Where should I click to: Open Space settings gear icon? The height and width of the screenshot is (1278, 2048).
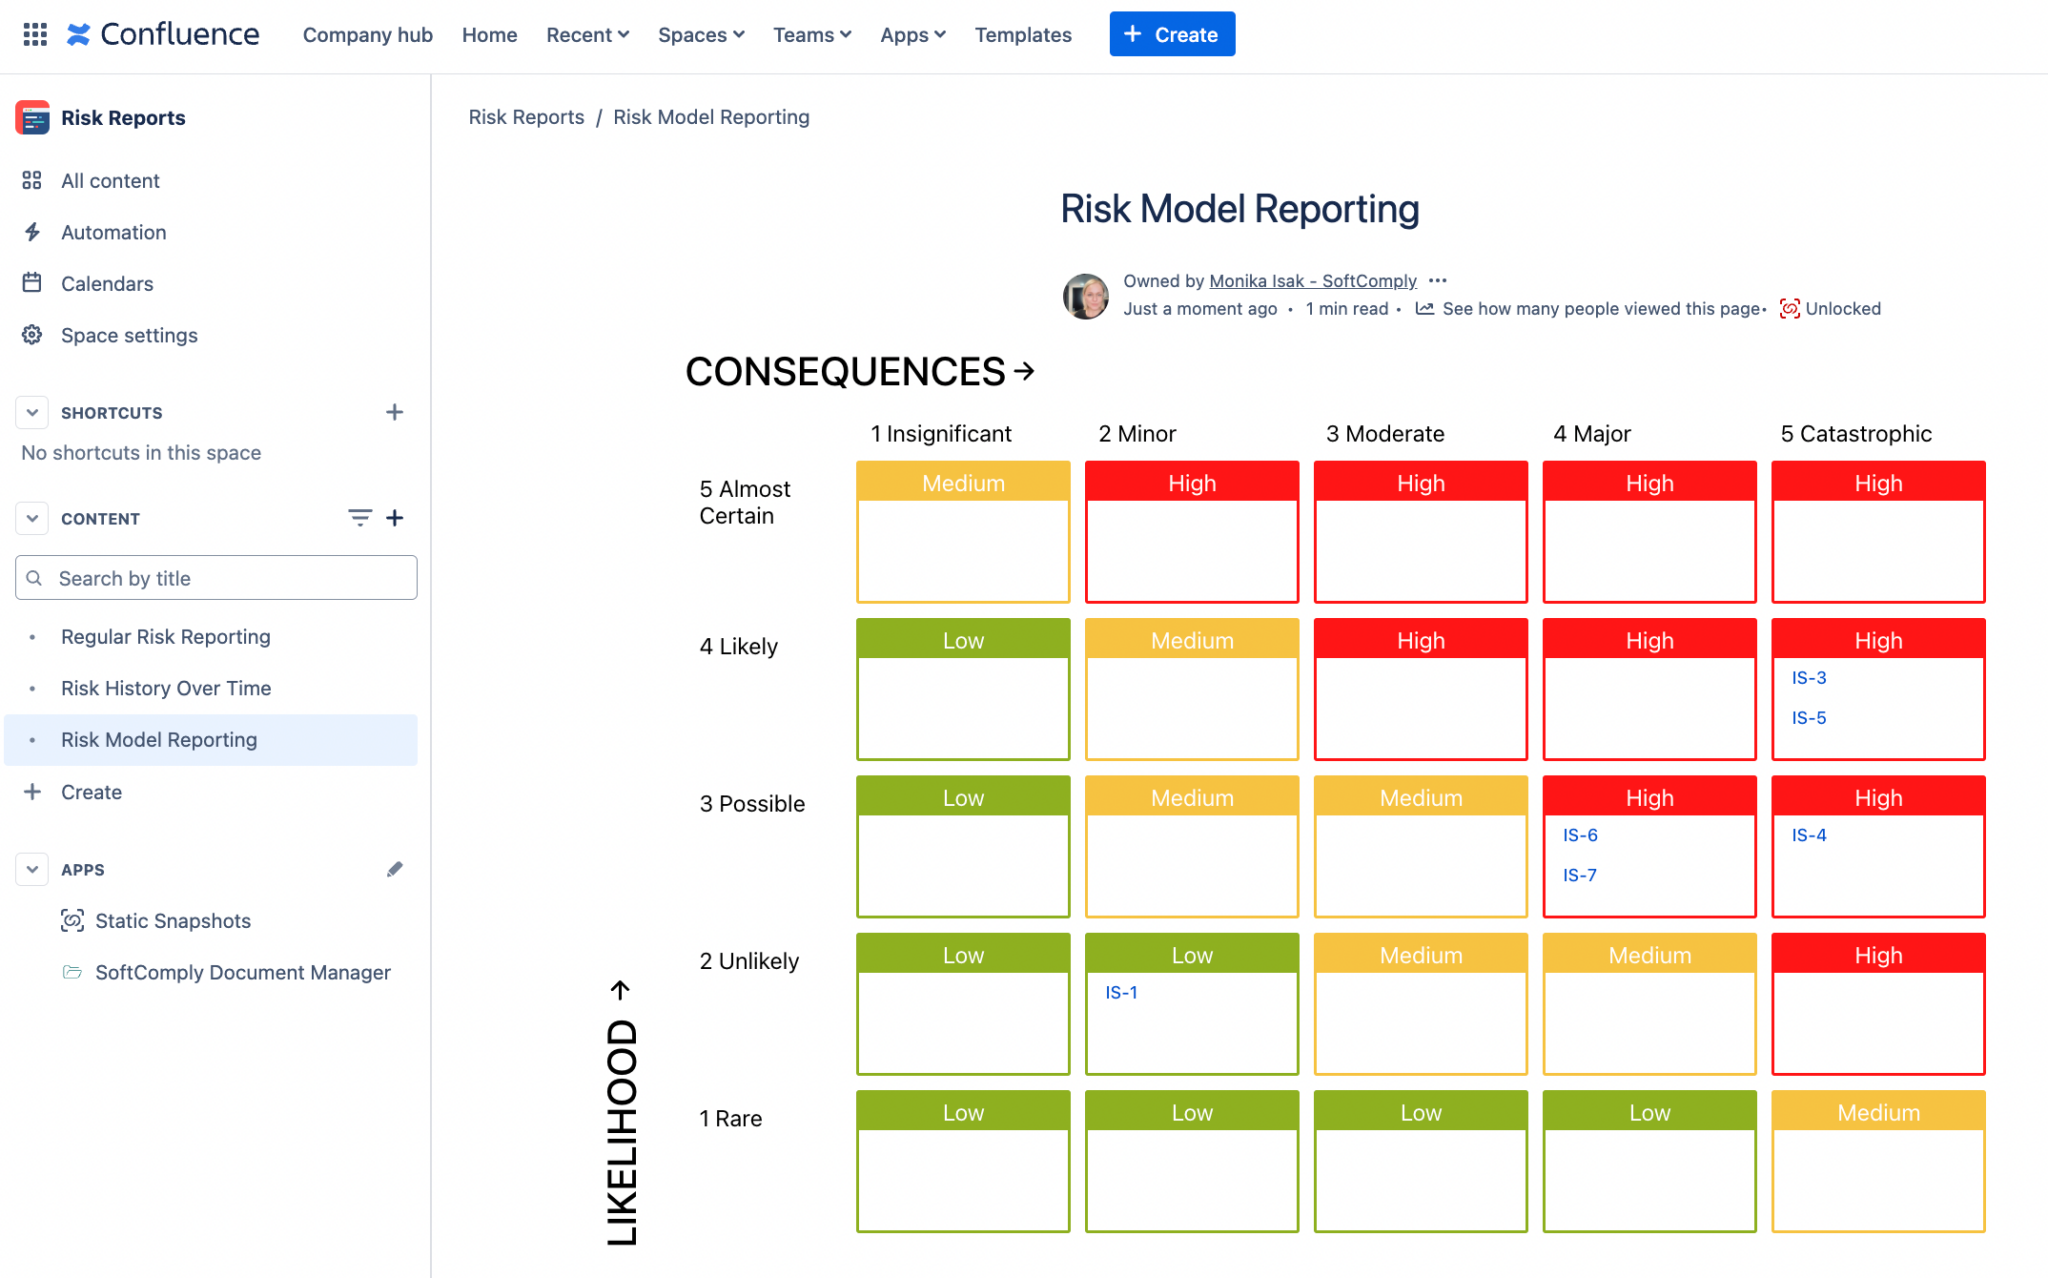(32, 334)
